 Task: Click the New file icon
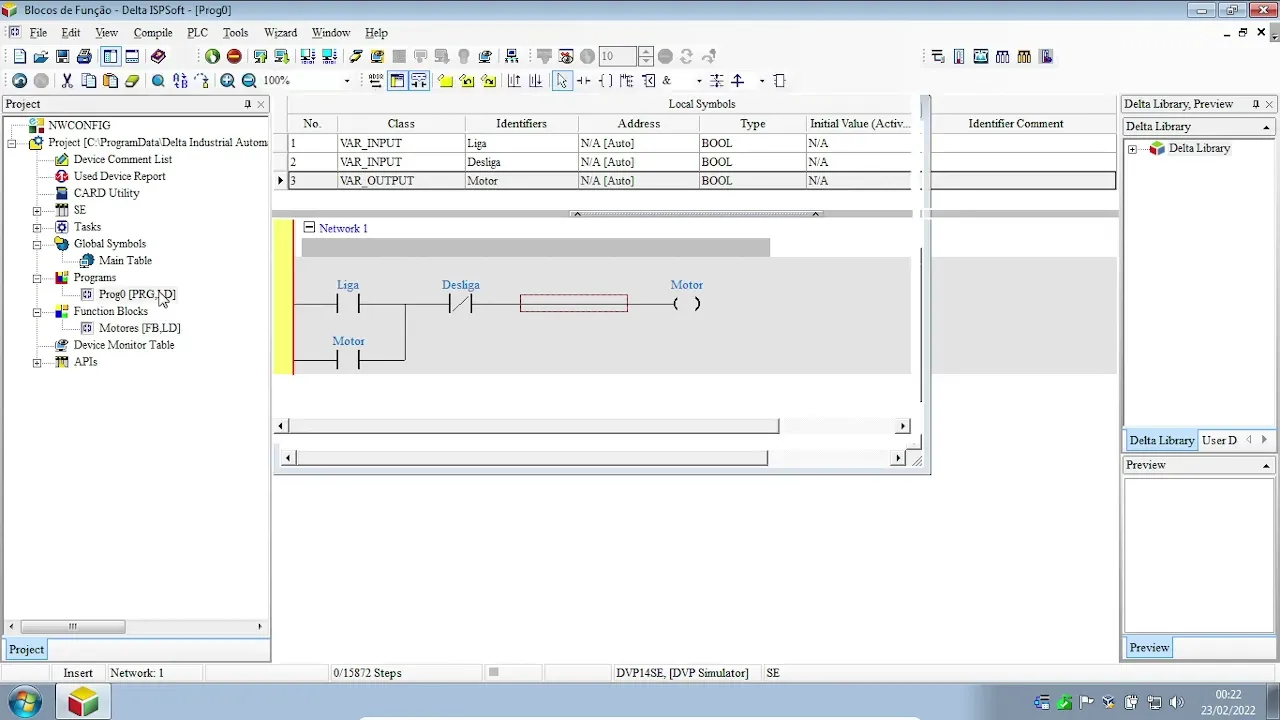tap(19, 57)
